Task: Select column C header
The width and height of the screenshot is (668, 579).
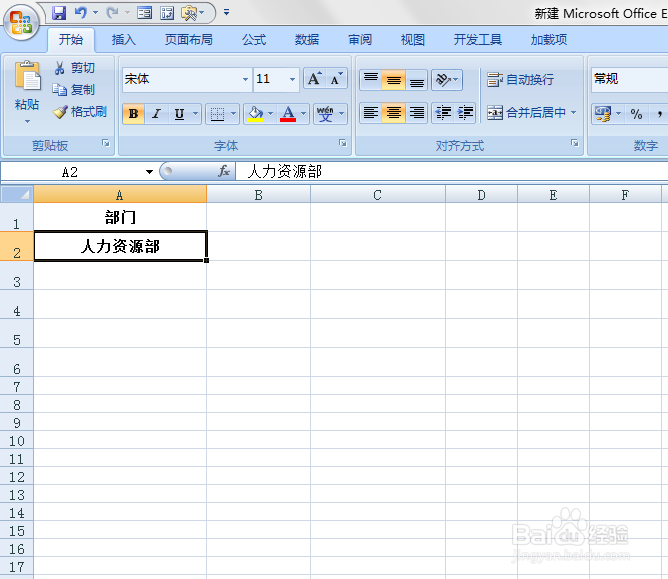Action: 377,195
